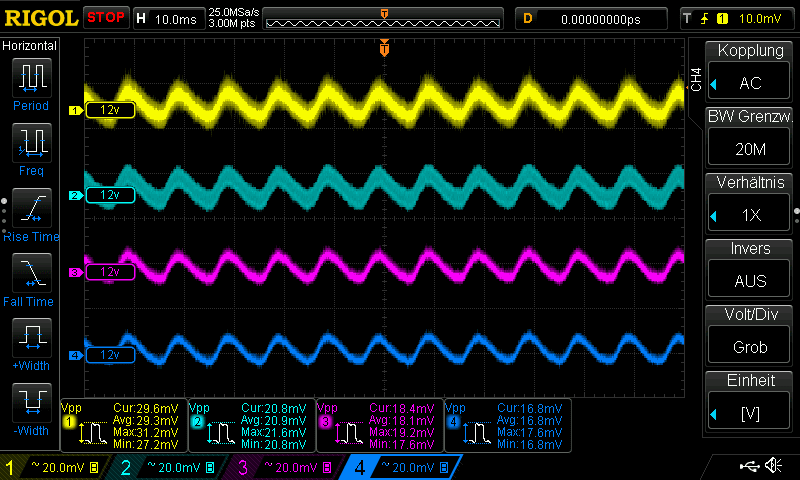800x480 pixels.
Task: Click the cyan 12v label on channel 2
Action: 110,195
